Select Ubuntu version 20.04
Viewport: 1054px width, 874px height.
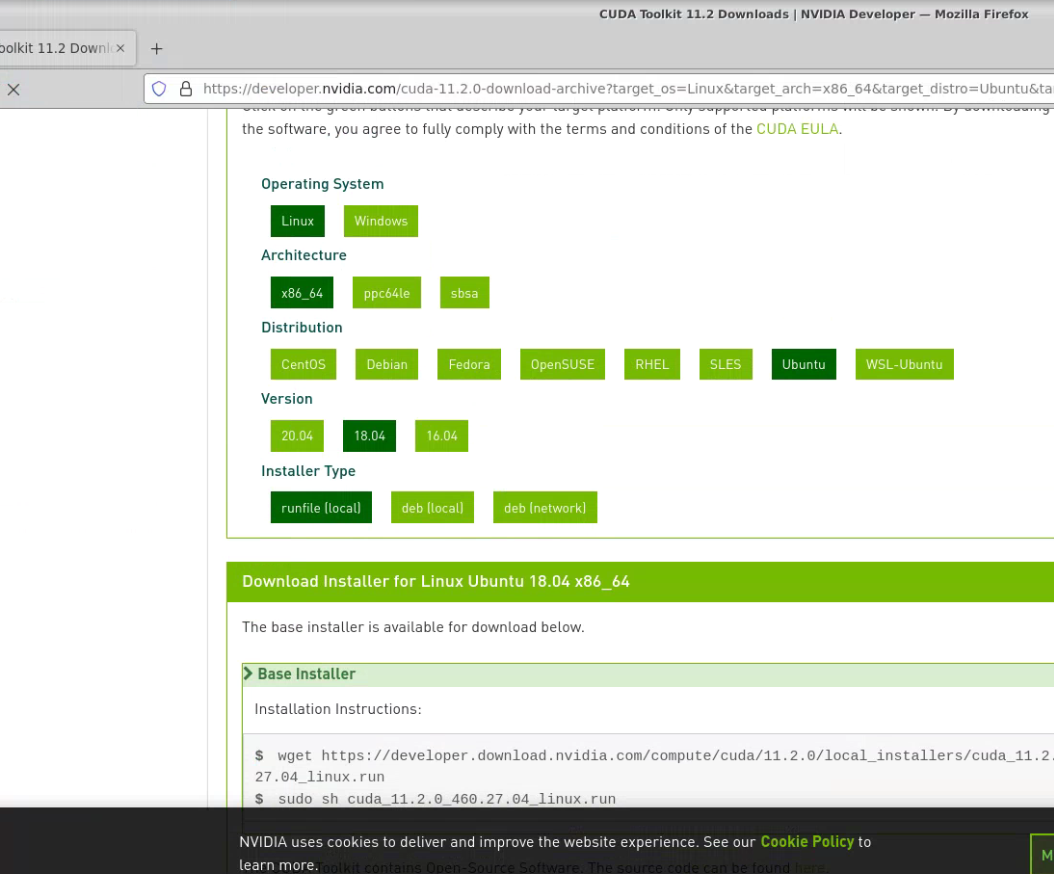tap(297, 436)
